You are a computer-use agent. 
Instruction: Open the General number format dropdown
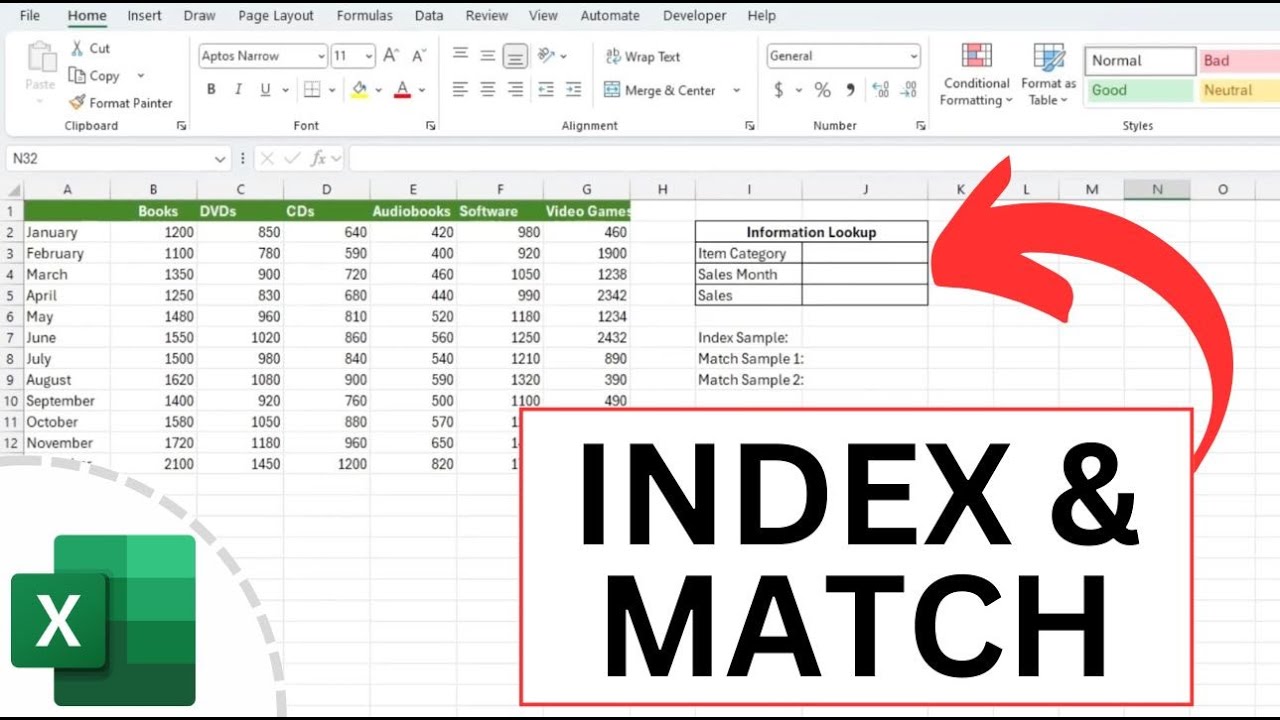tap(914, 57)
